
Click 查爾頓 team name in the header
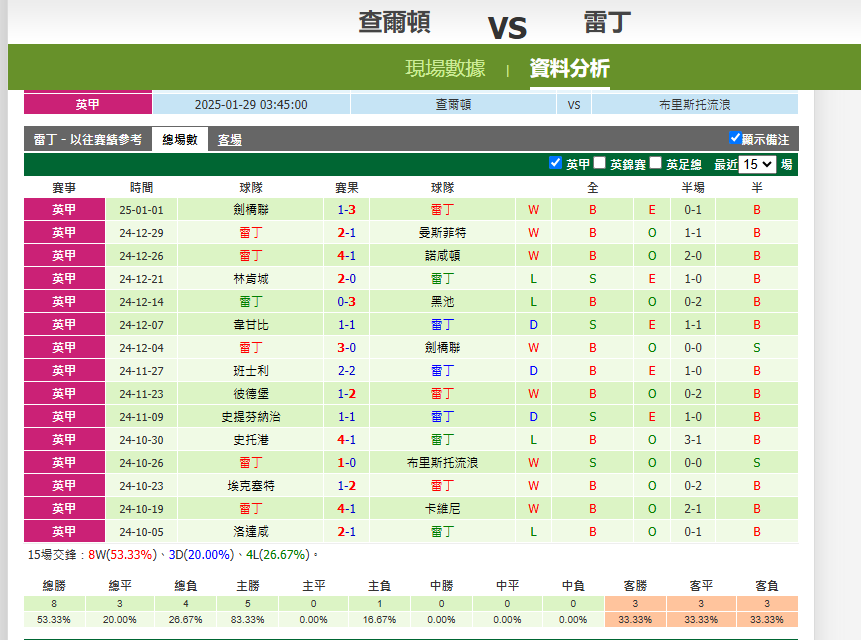coord(394,23)
